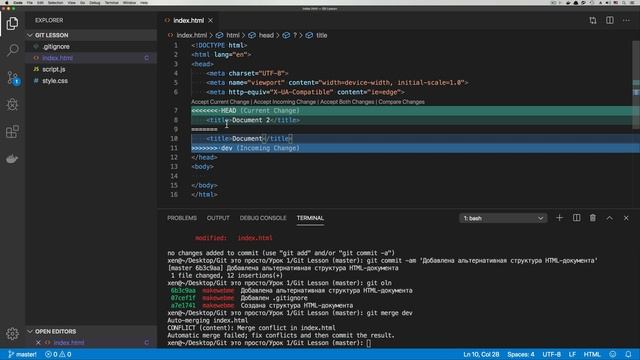Change indentation via Spaces: 4
Image resolution: width=640 pixels, height=360 pixels.
pyautogui.click(x=521, y=354)
